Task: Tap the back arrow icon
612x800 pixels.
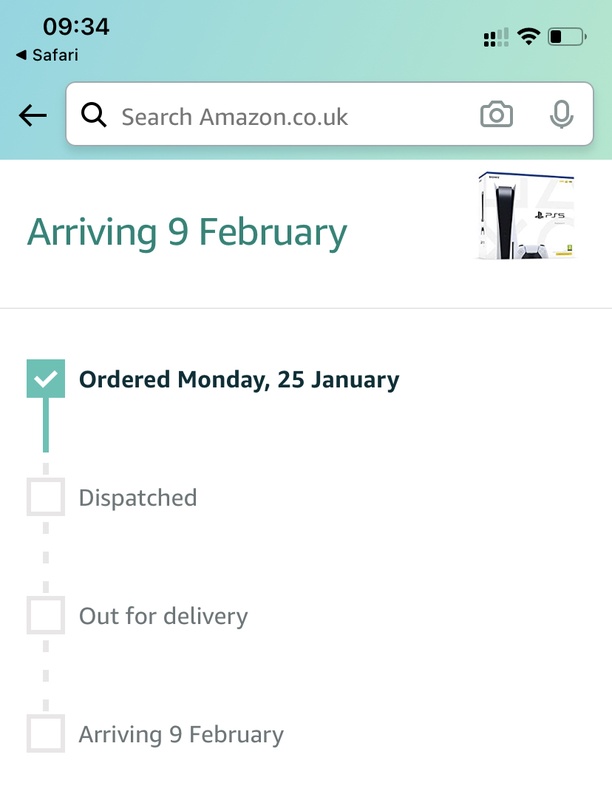Action: pos(33,116)
